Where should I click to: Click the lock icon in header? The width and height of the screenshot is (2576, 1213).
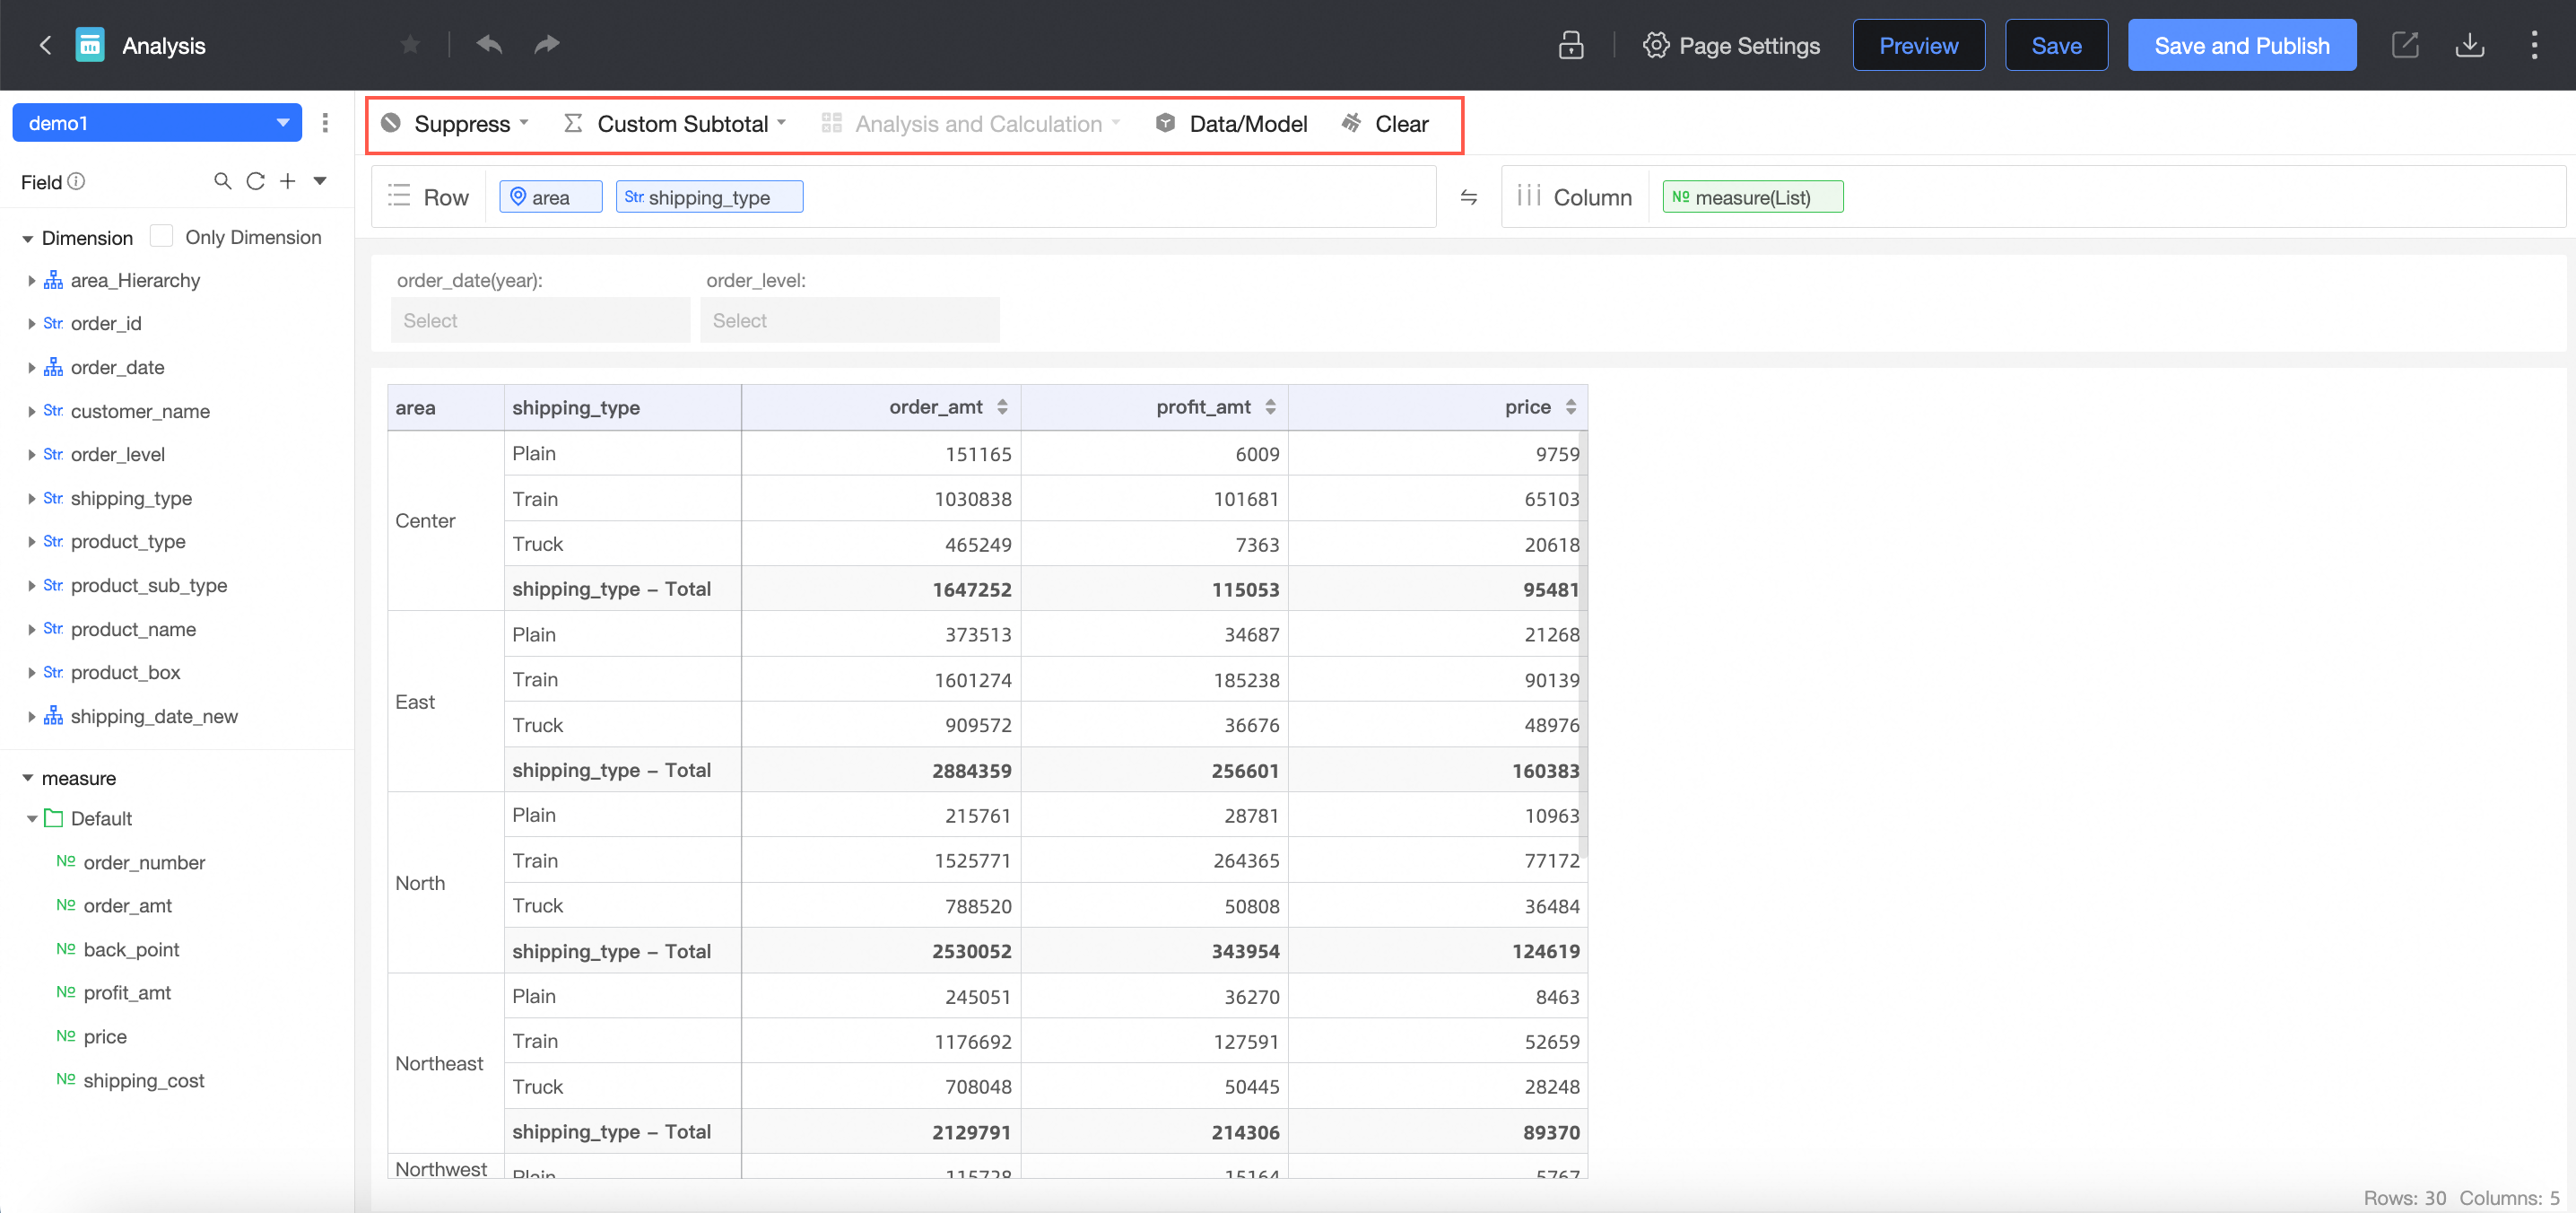coord(1570,45)
